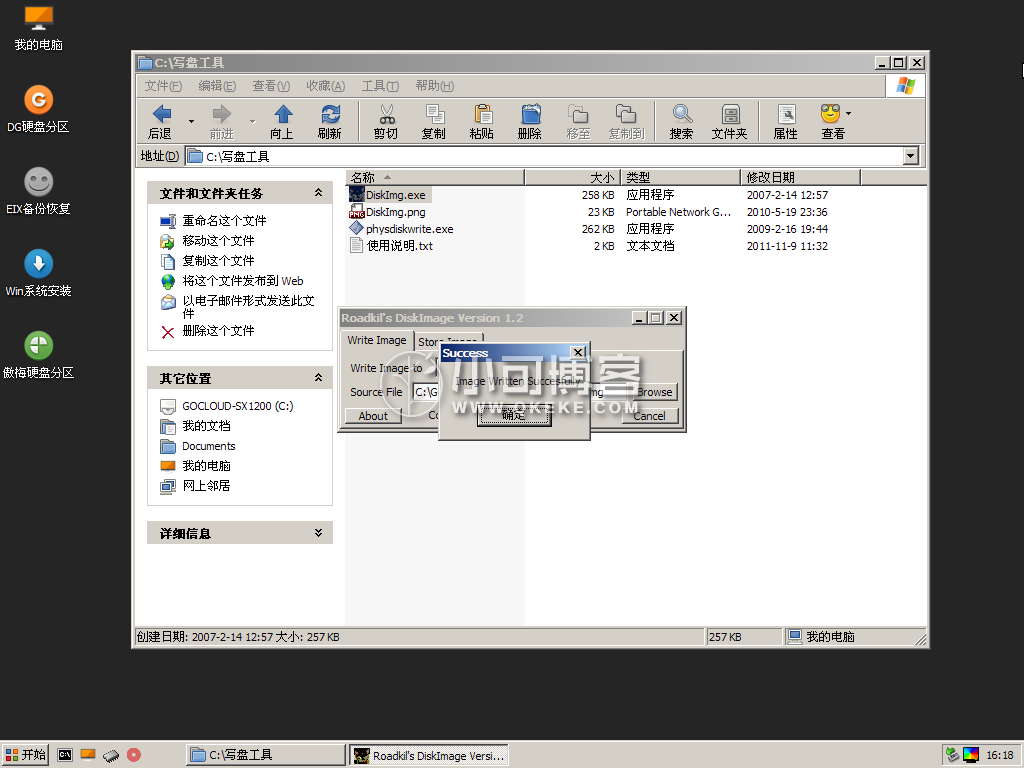Viewport: 1024px width, 768px height.
Task: Open the Help menu (帮助)
Action: point(434,86)
